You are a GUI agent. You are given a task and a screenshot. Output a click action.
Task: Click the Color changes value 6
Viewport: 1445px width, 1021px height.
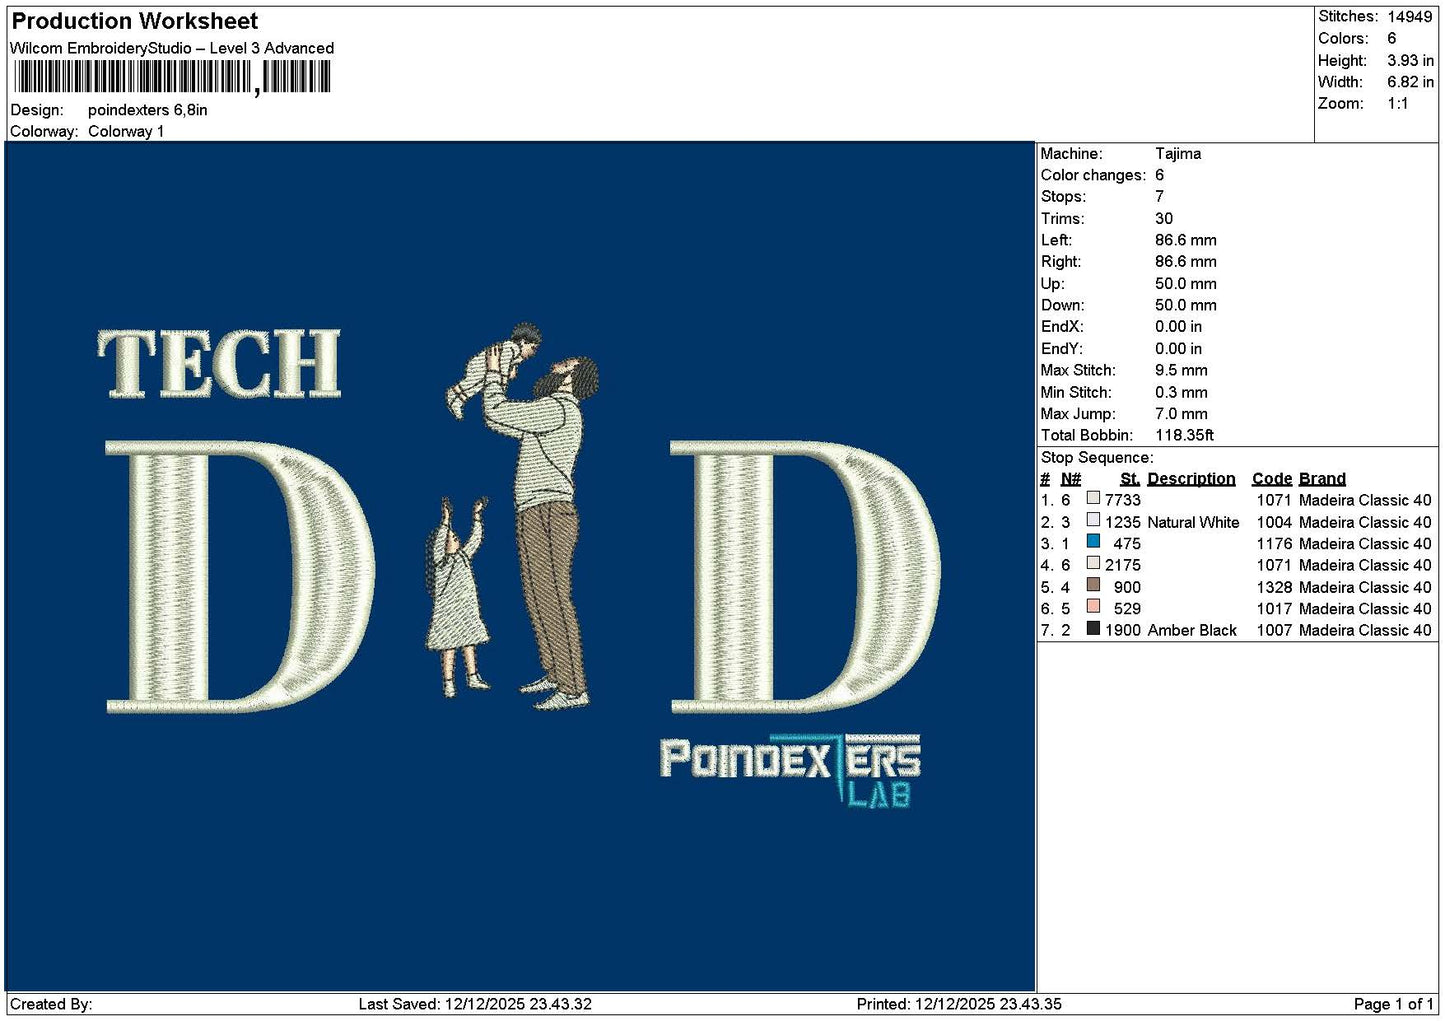(1160, 175)
